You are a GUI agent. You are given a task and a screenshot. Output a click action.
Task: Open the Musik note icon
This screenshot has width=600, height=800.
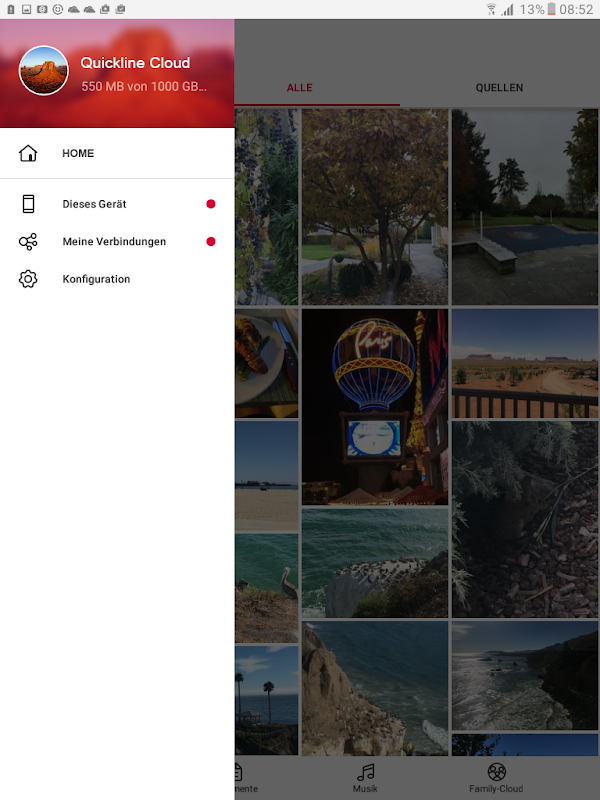(366, 772)
